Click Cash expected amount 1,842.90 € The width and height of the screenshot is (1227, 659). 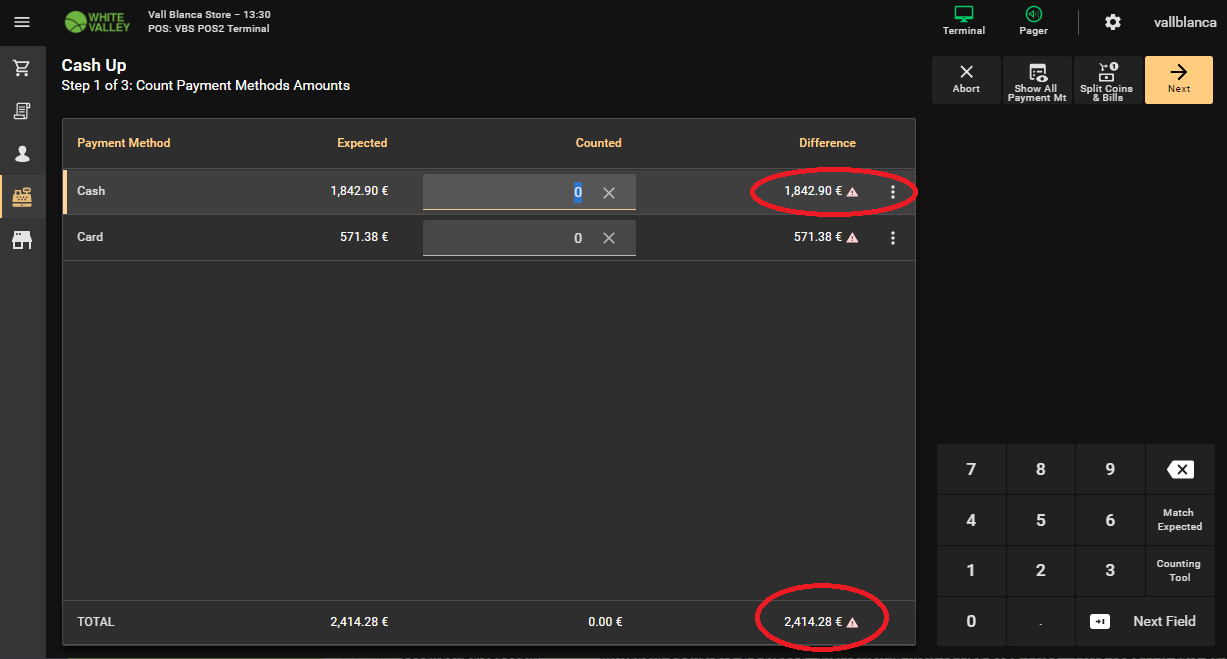[359, 191]
